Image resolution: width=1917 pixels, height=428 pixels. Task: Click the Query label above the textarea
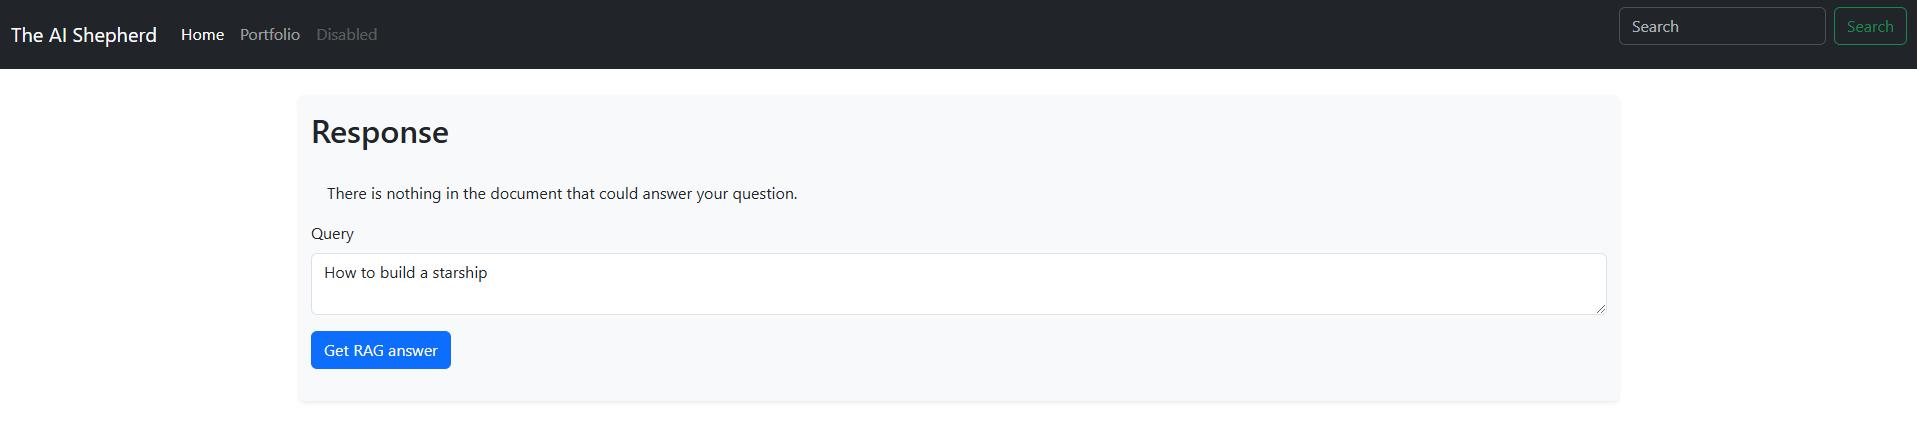tap(332, 234)
